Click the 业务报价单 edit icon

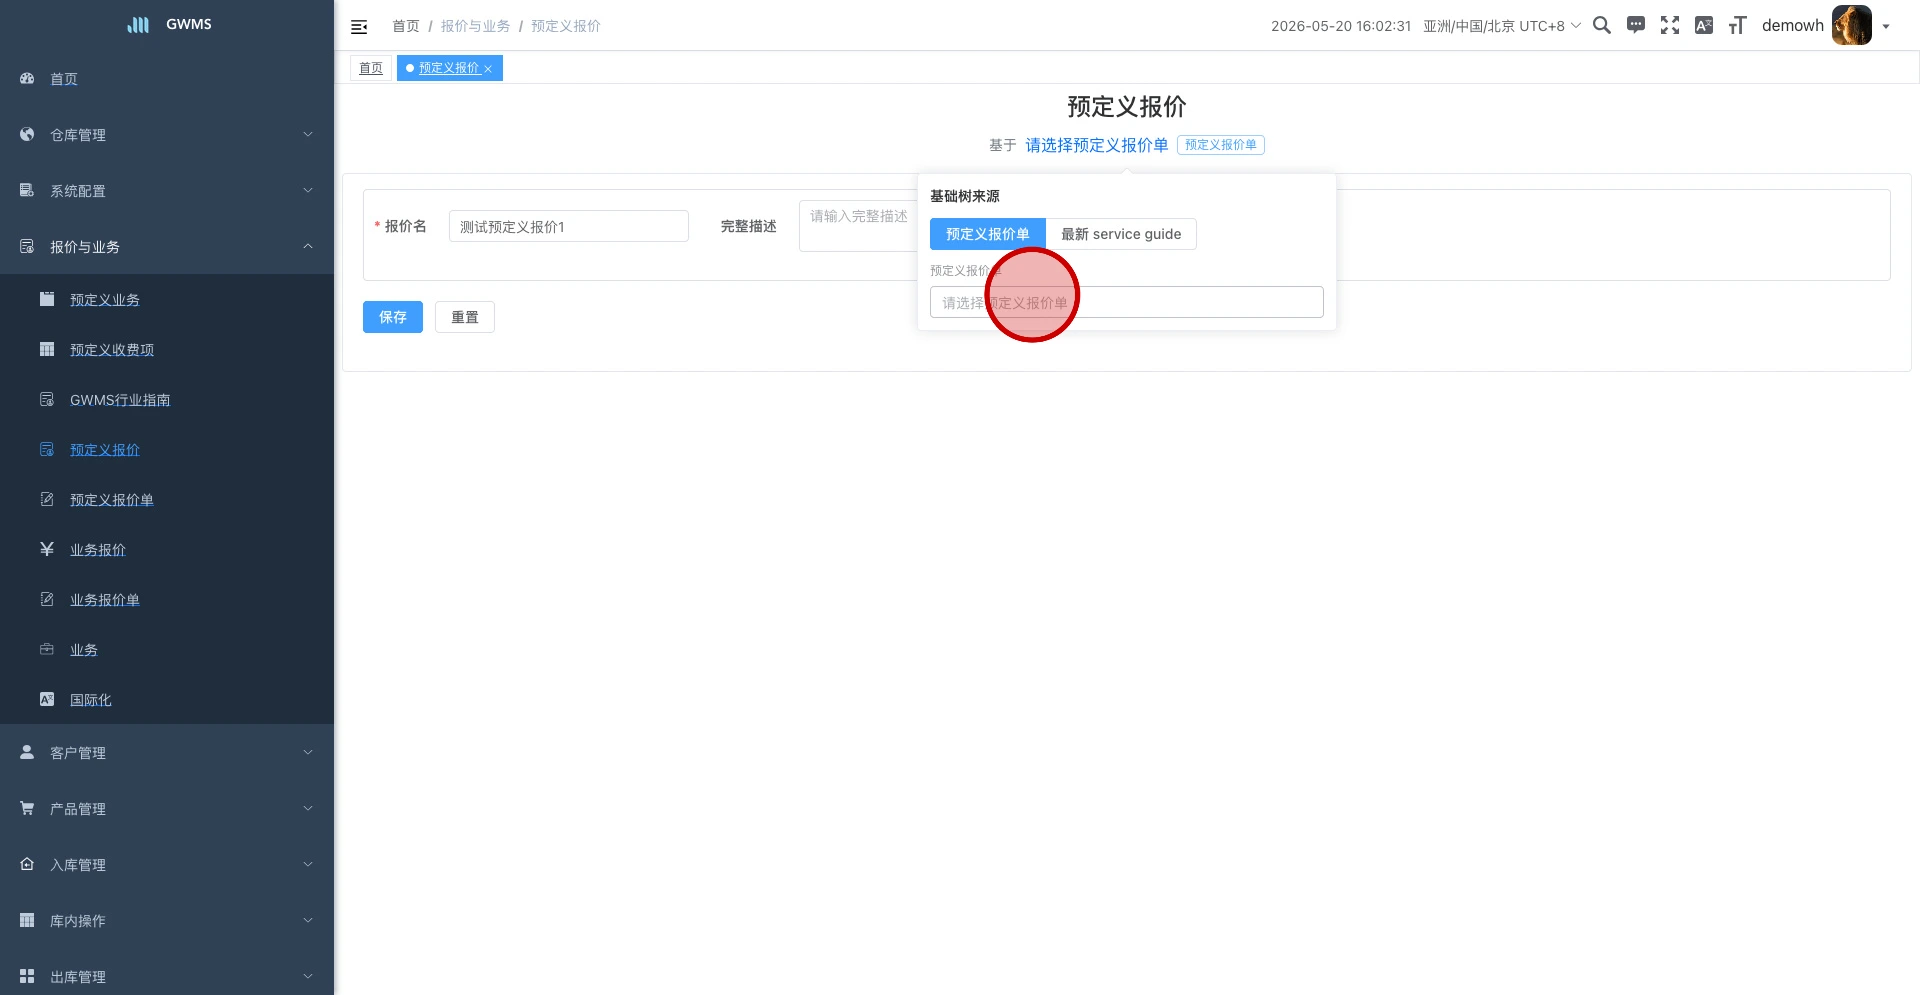47,599
